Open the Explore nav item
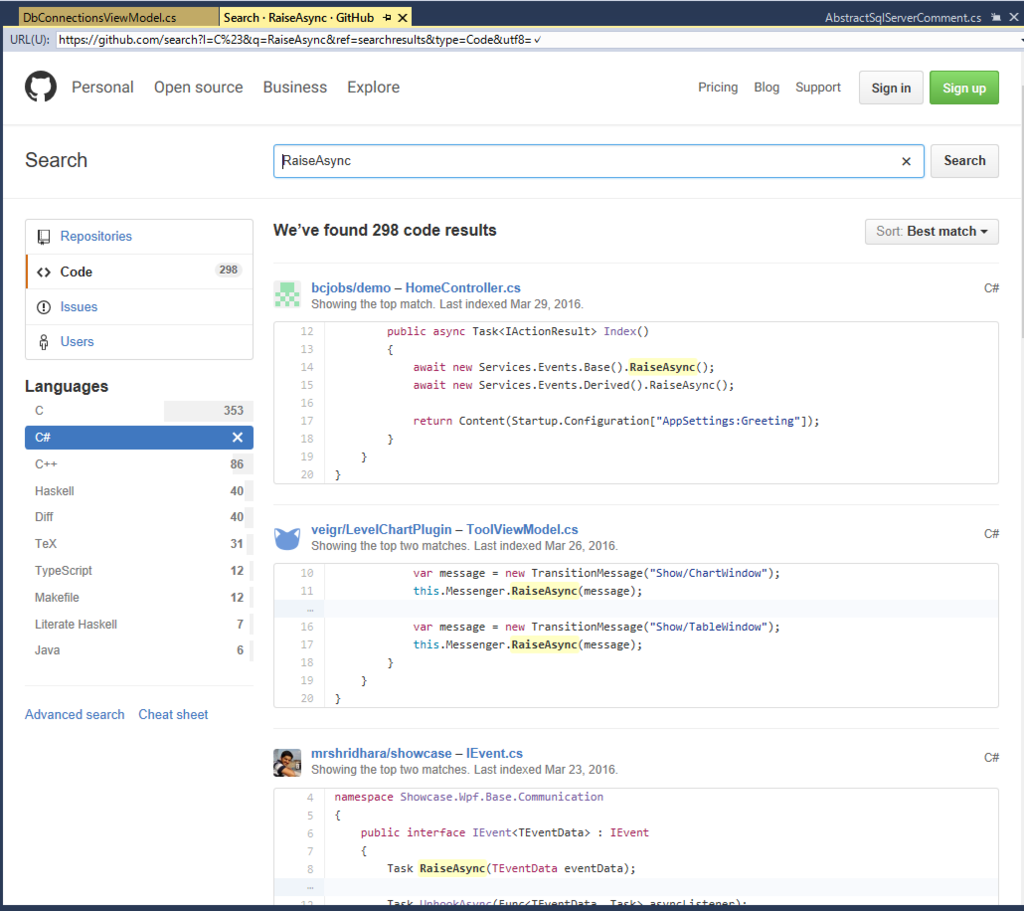Viewport: 1024px width, 911px height. click(x=374, y=88)
